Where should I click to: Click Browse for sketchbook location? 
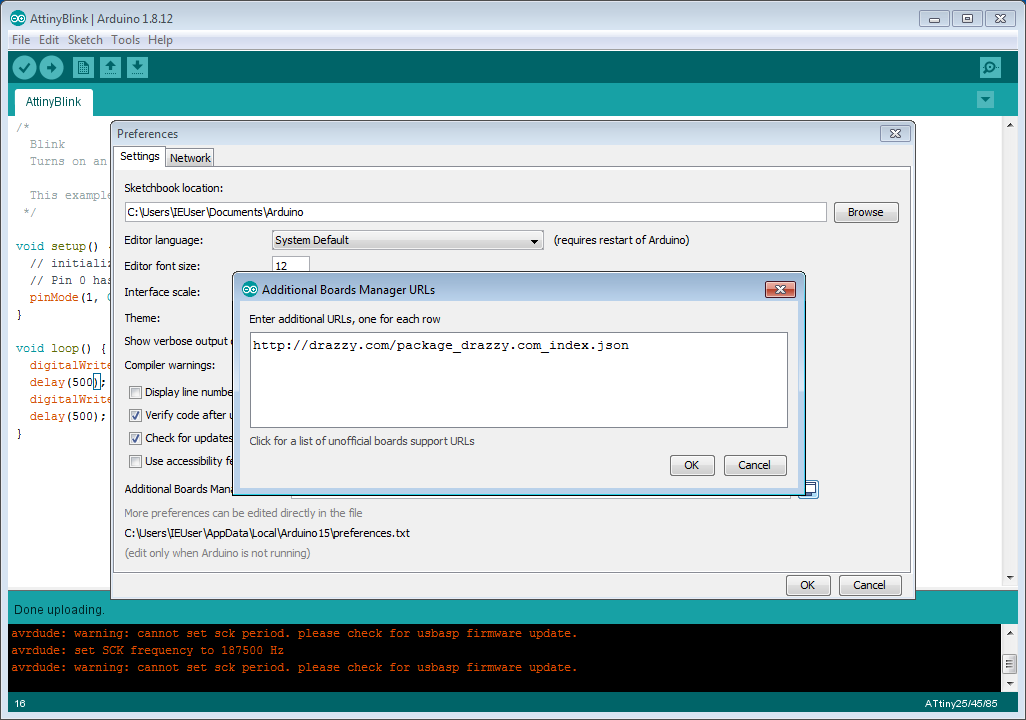point(865,212)
